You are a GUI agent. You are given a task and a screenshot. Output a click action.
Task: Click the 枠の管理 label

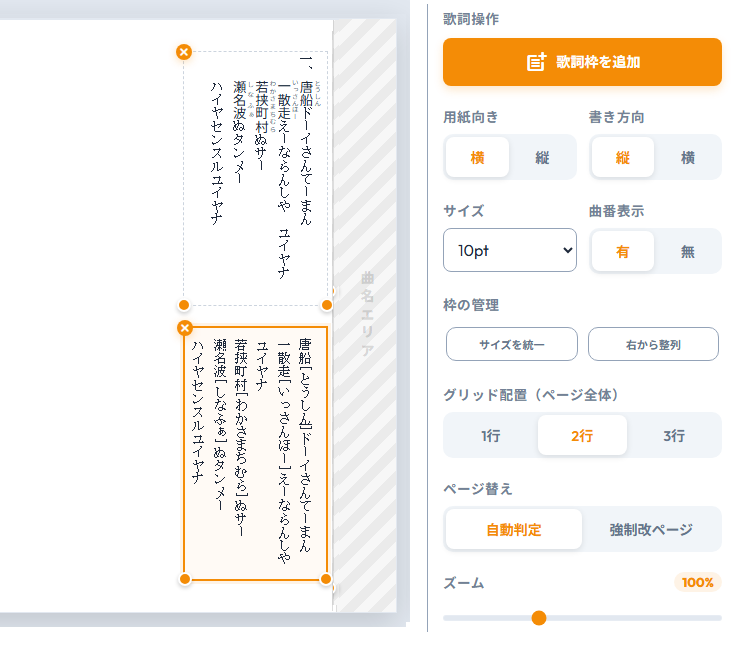pos(471,305)
